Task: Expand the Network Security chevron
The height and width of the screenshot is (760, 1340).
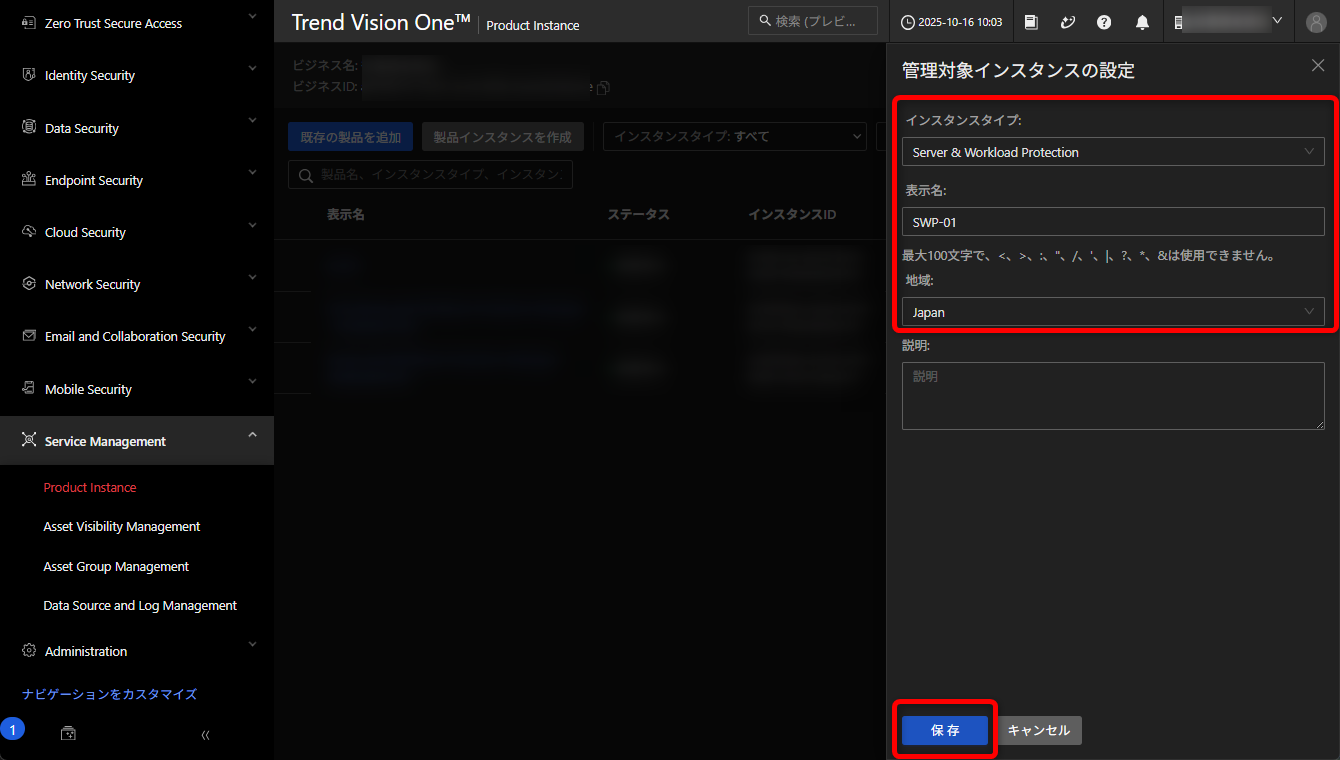Action: click(x=252, y=277)
